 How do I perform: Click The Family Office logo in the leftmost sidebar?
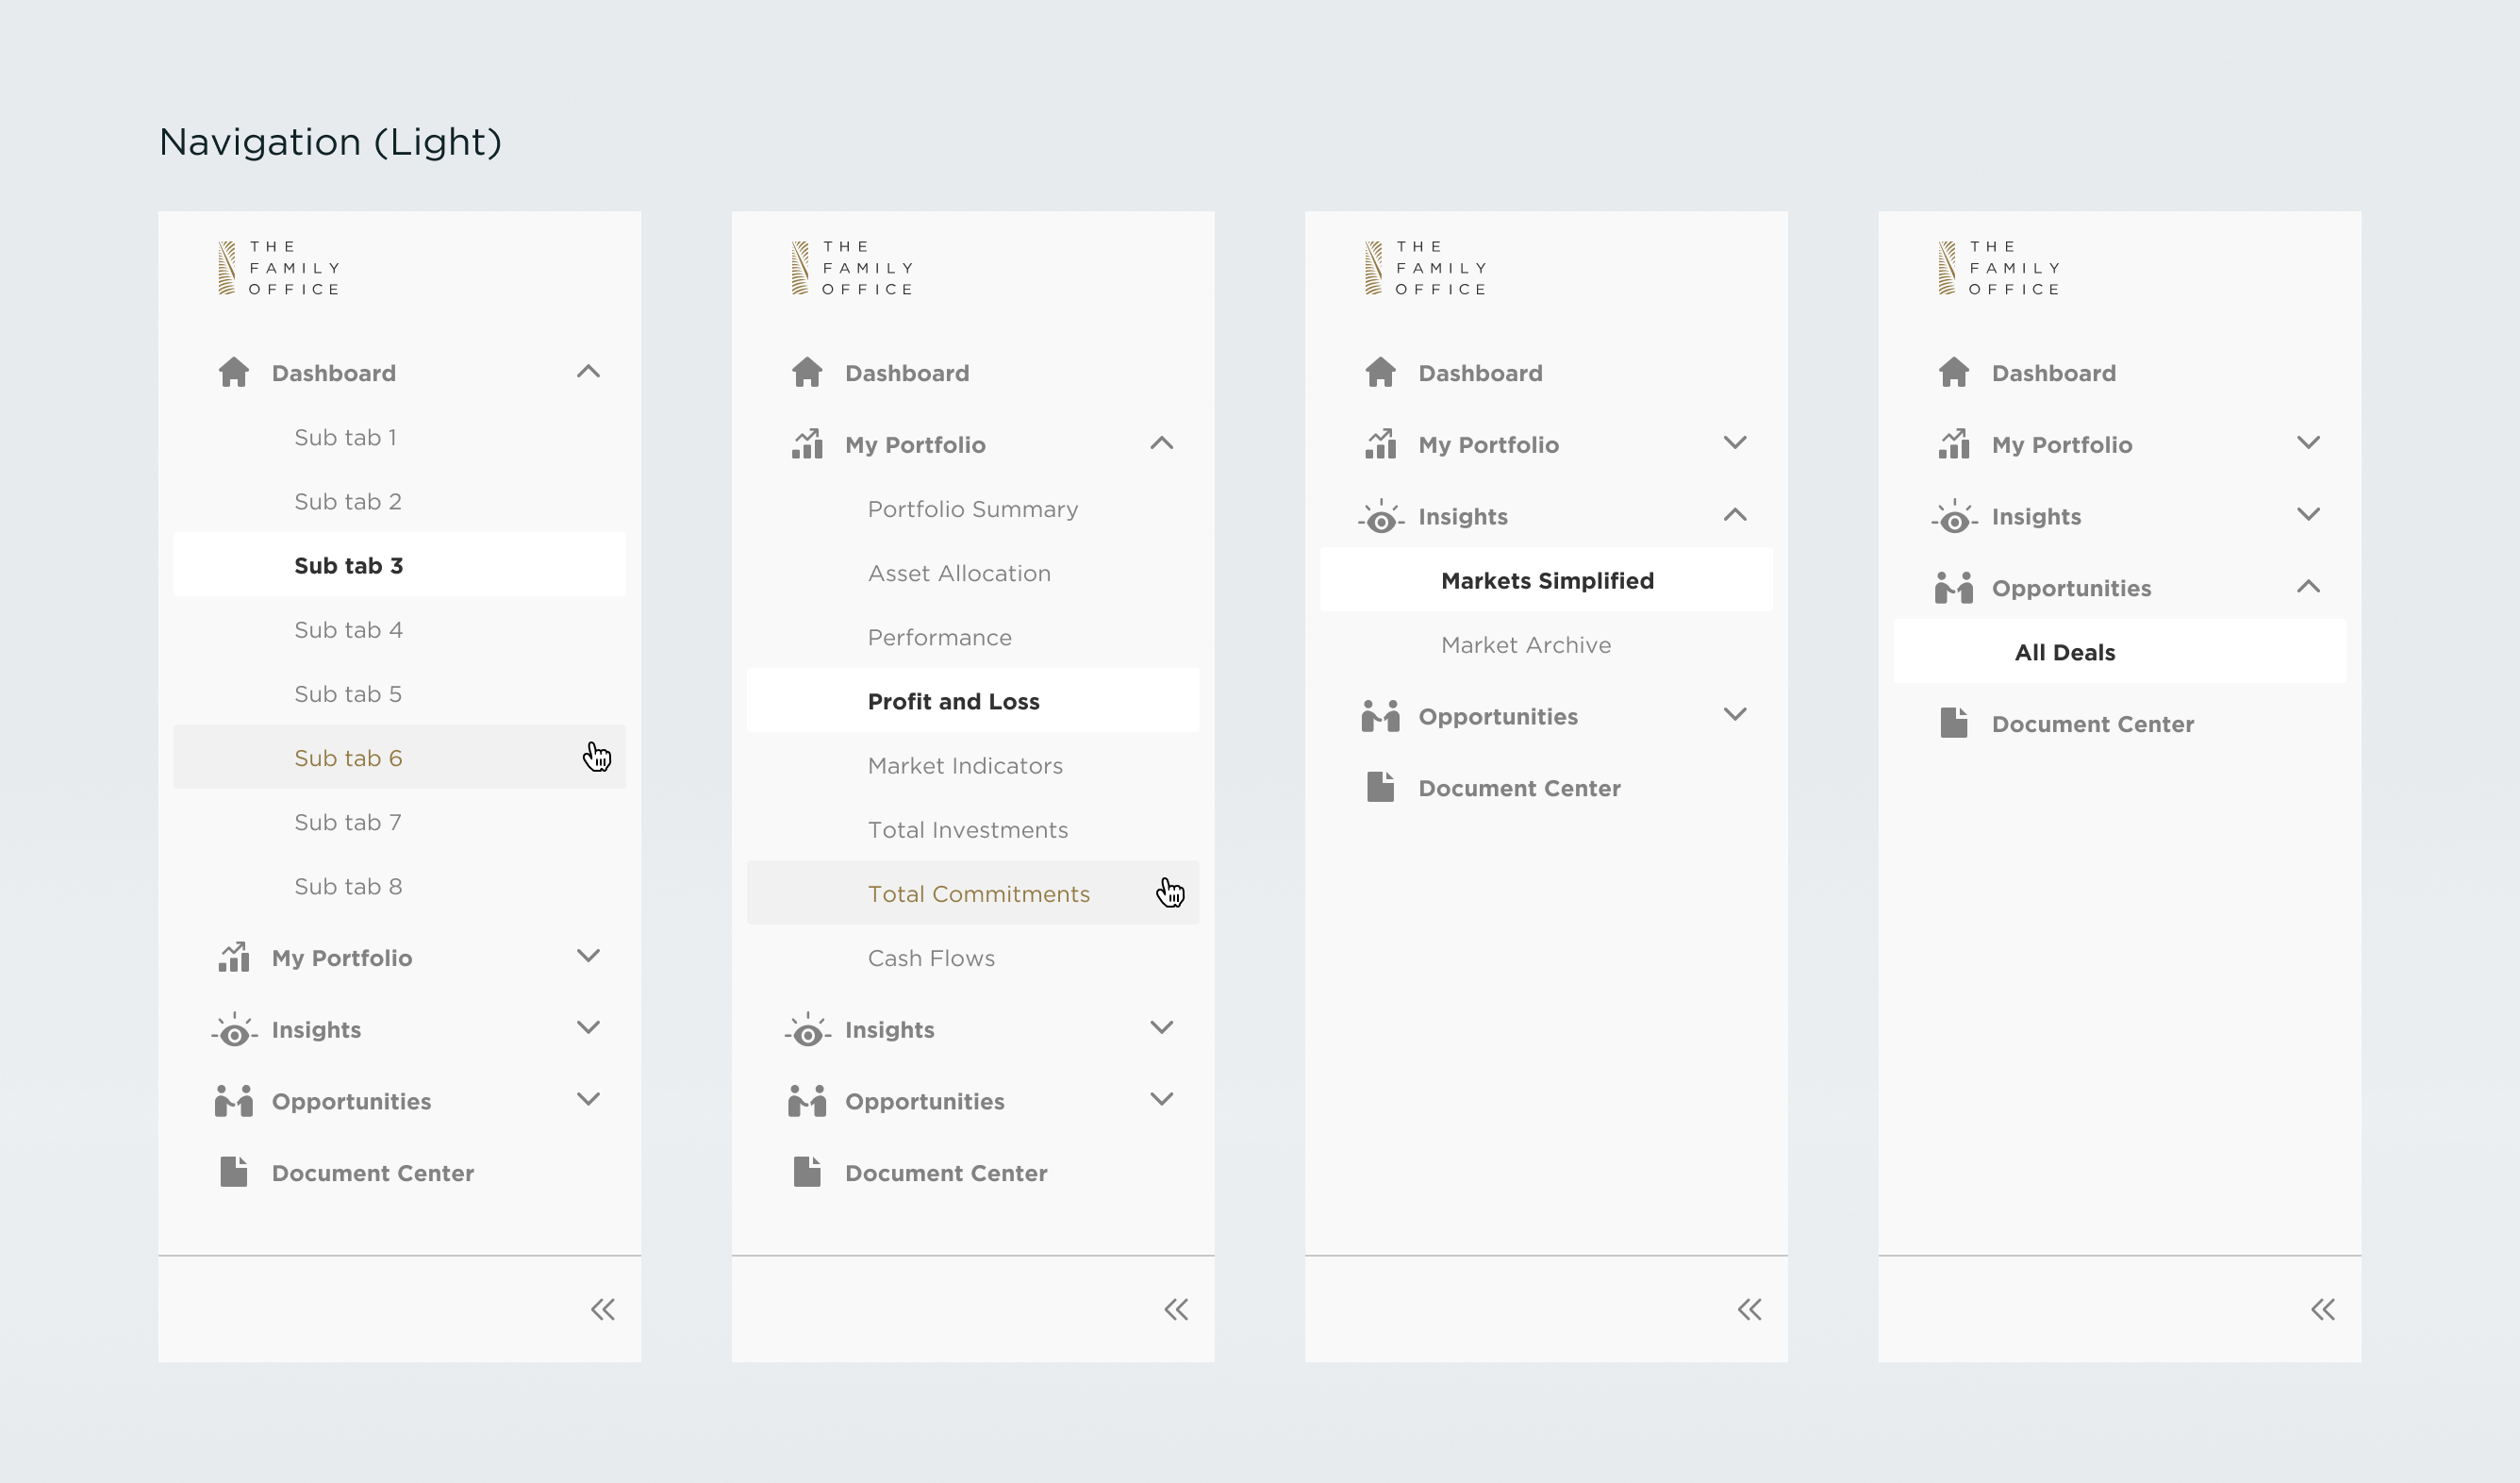280,268
